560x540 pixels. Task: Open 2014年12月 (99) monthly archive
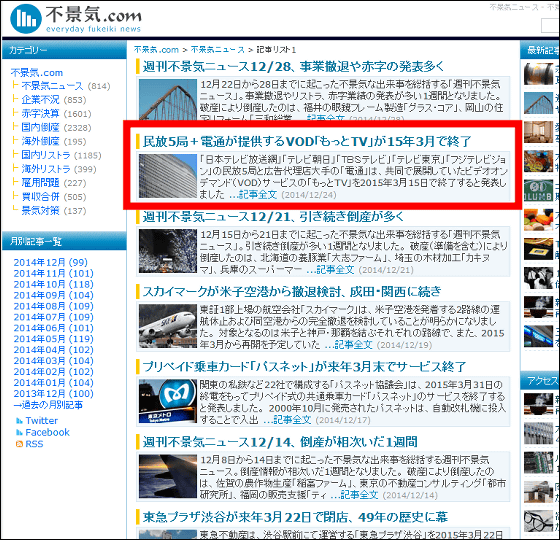(x=51, y=262)
